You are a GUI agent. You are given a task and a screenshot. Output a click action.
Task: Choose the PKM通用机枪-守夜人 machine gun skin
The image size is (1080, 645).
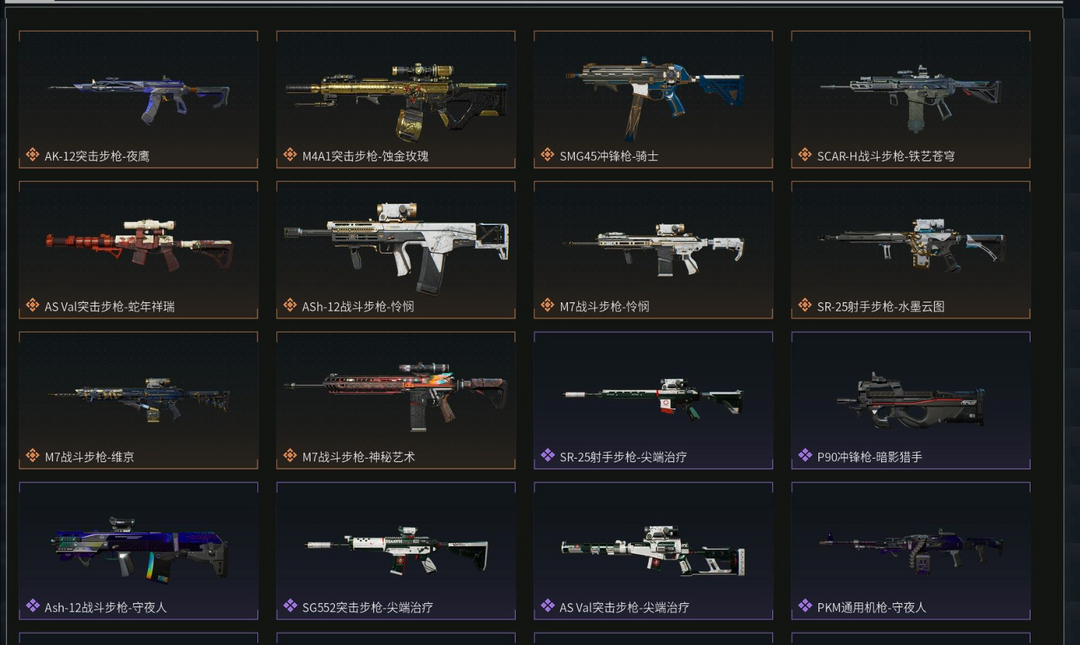point(911,551)
